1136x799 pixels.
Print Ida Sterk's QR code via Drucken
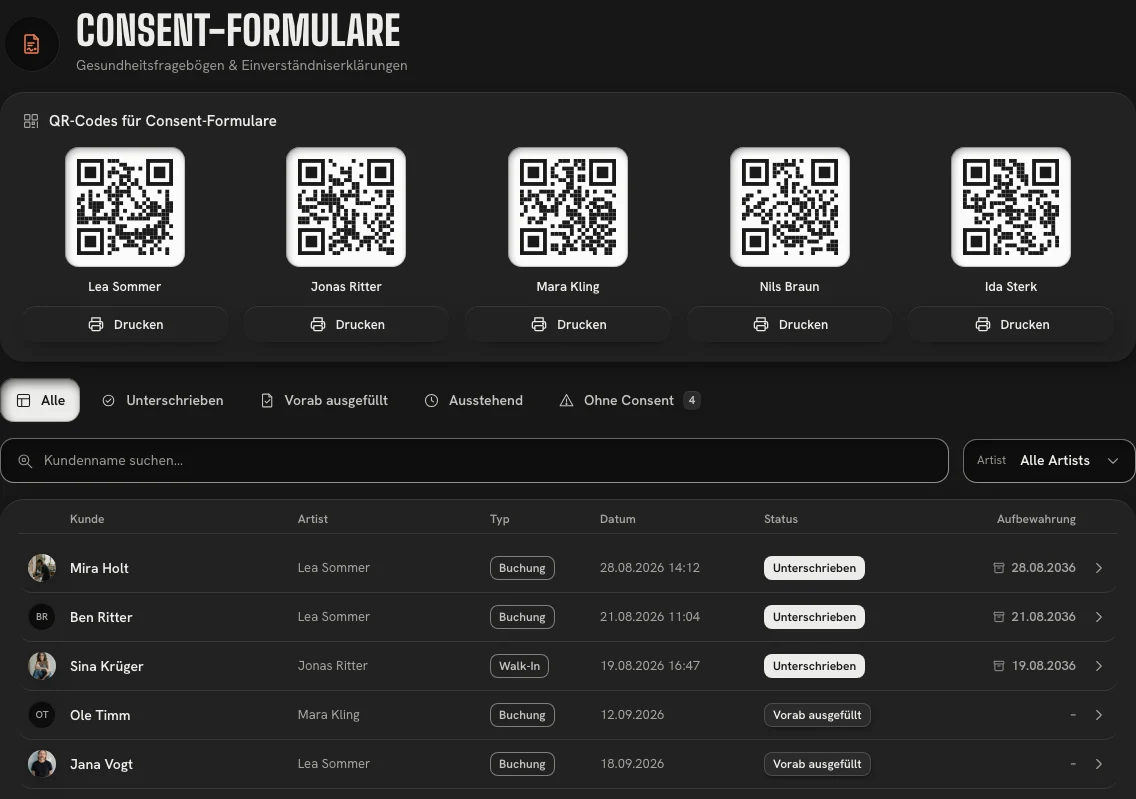[1011, 325]
